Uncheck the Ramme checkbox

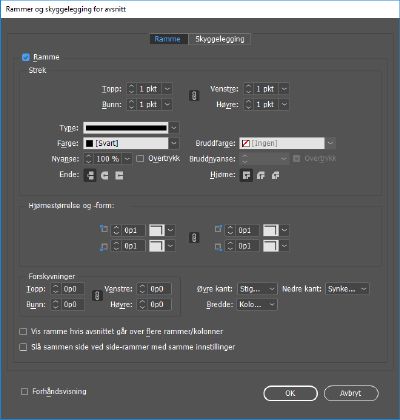26,57
